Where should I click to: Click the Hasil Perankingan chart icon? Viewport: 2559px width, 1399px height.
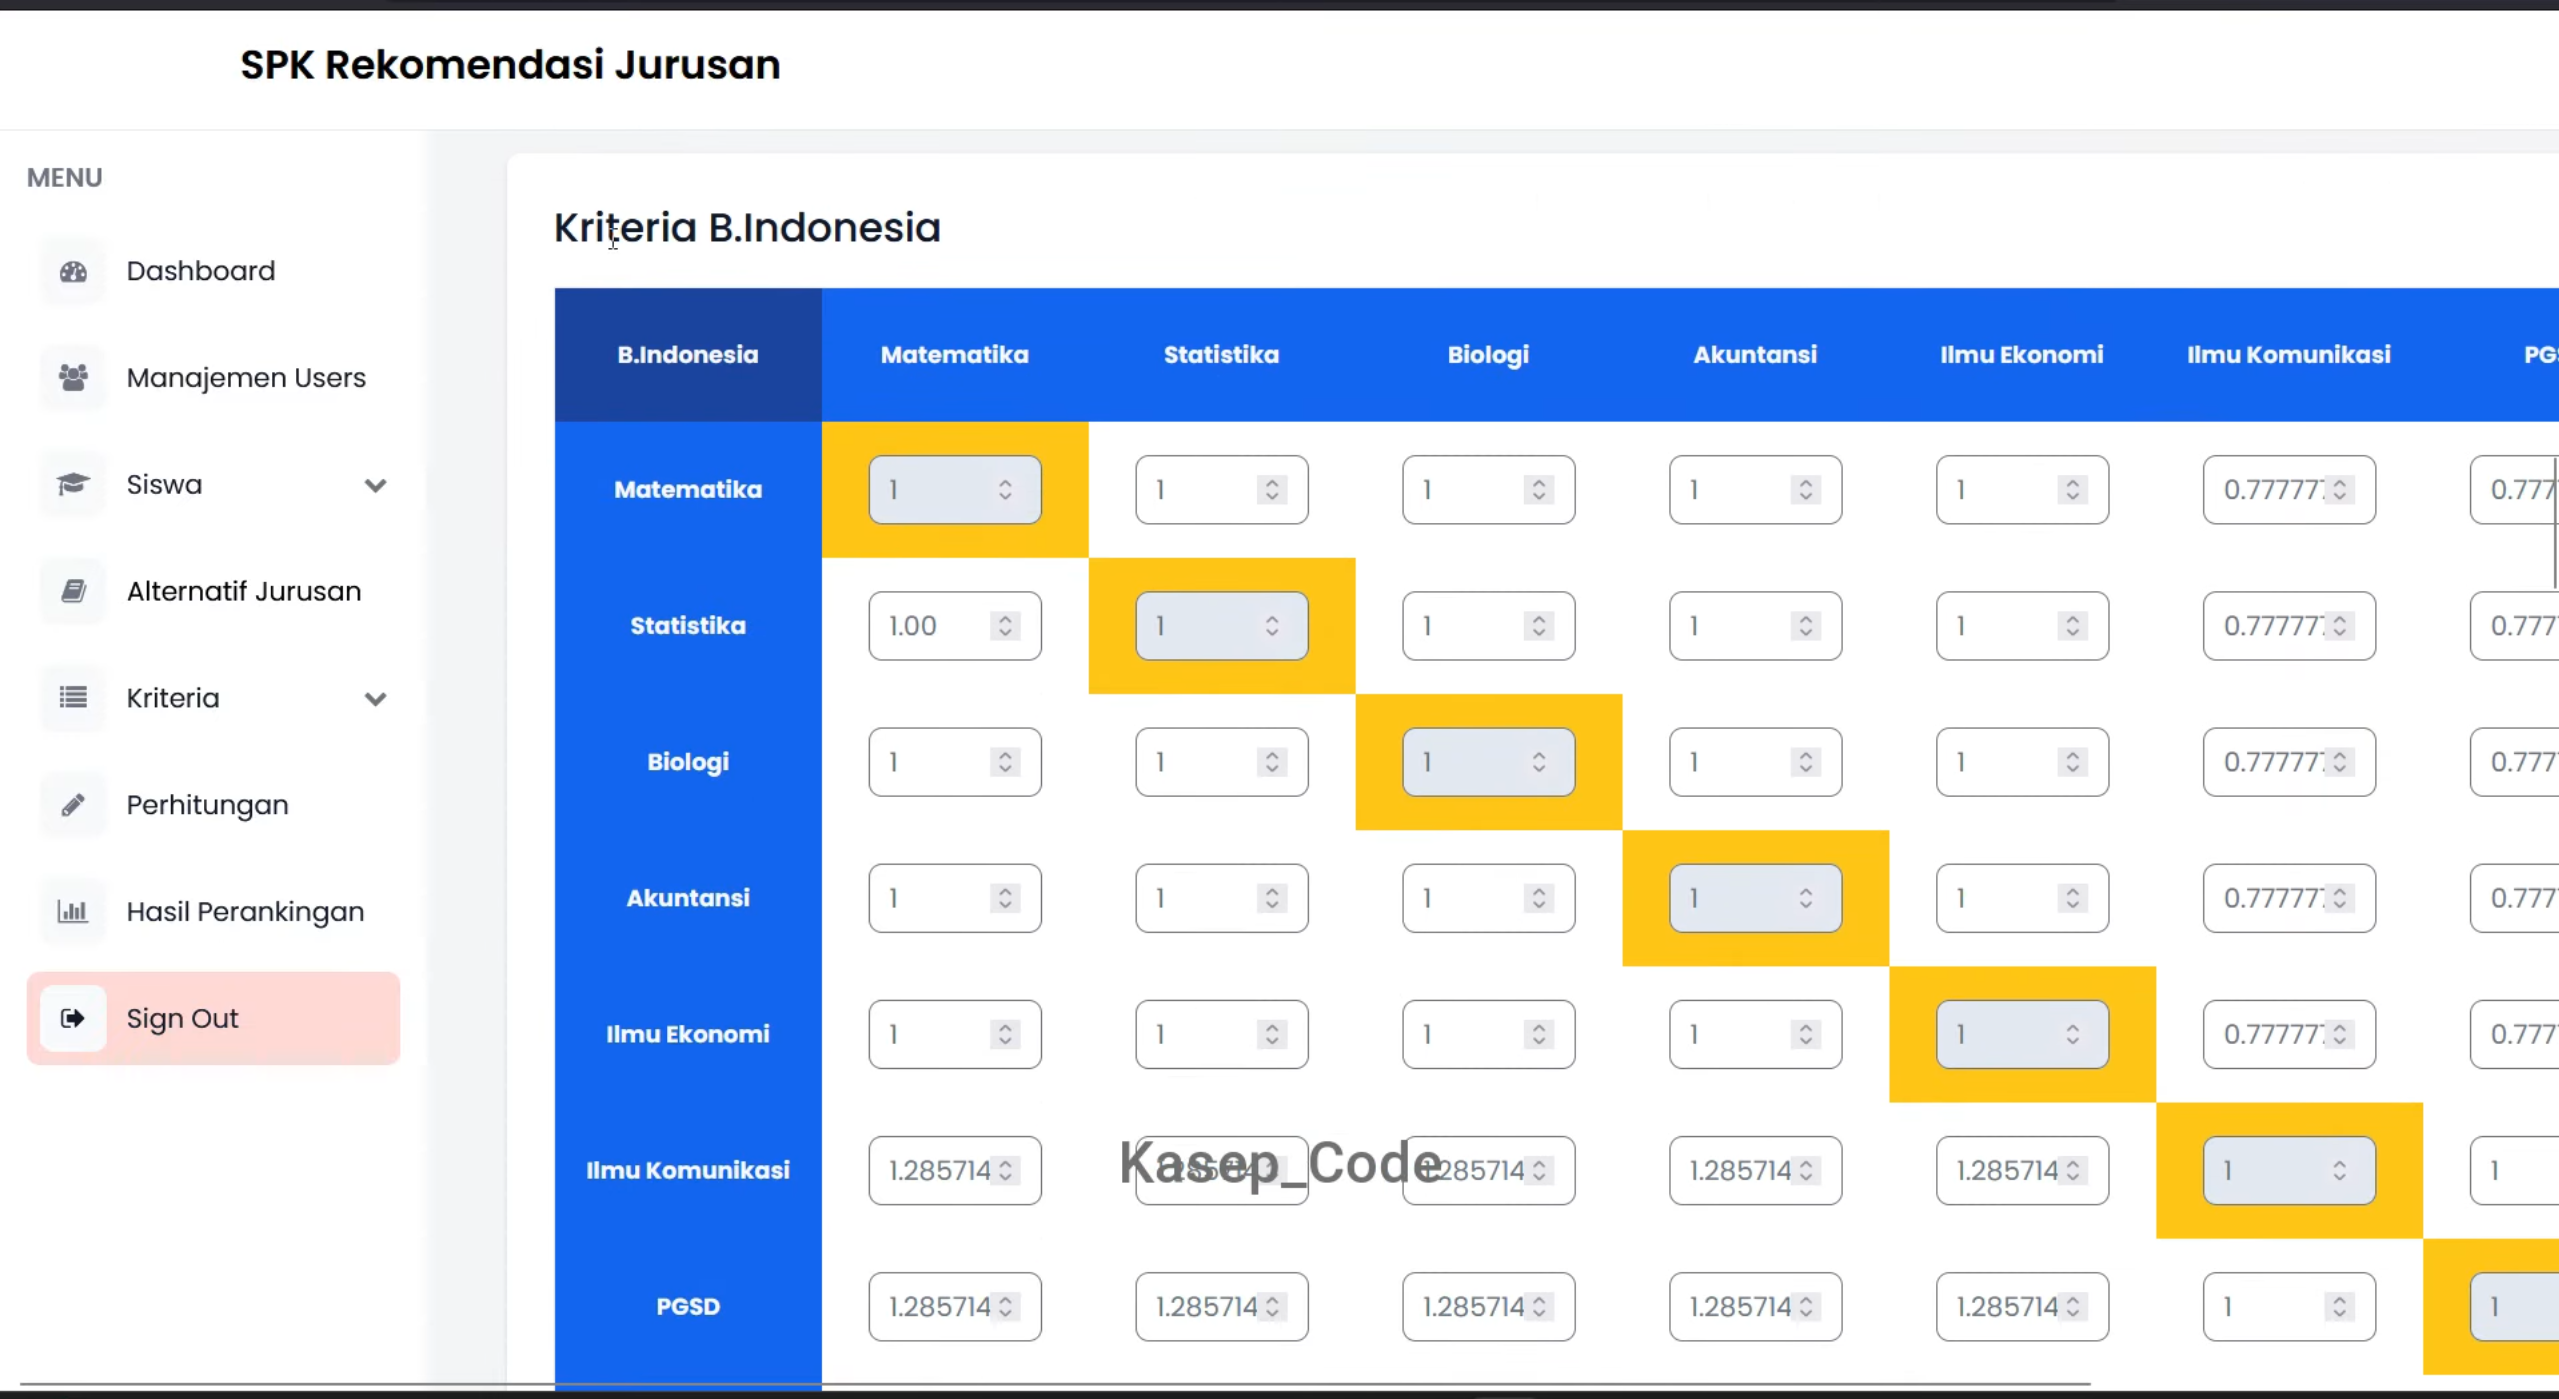tap(73, 911)
